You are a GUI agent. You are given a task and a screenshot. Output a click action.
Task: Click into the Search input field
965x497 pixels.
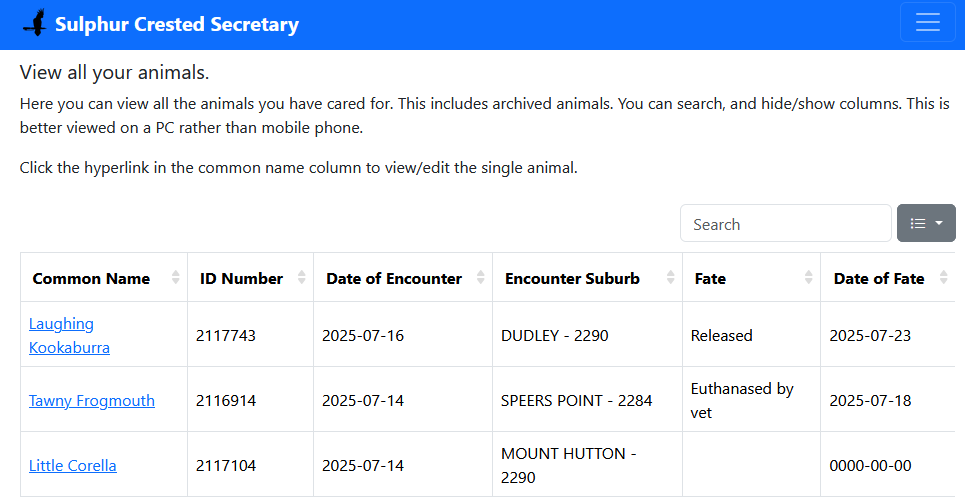[x=785, y=223]
